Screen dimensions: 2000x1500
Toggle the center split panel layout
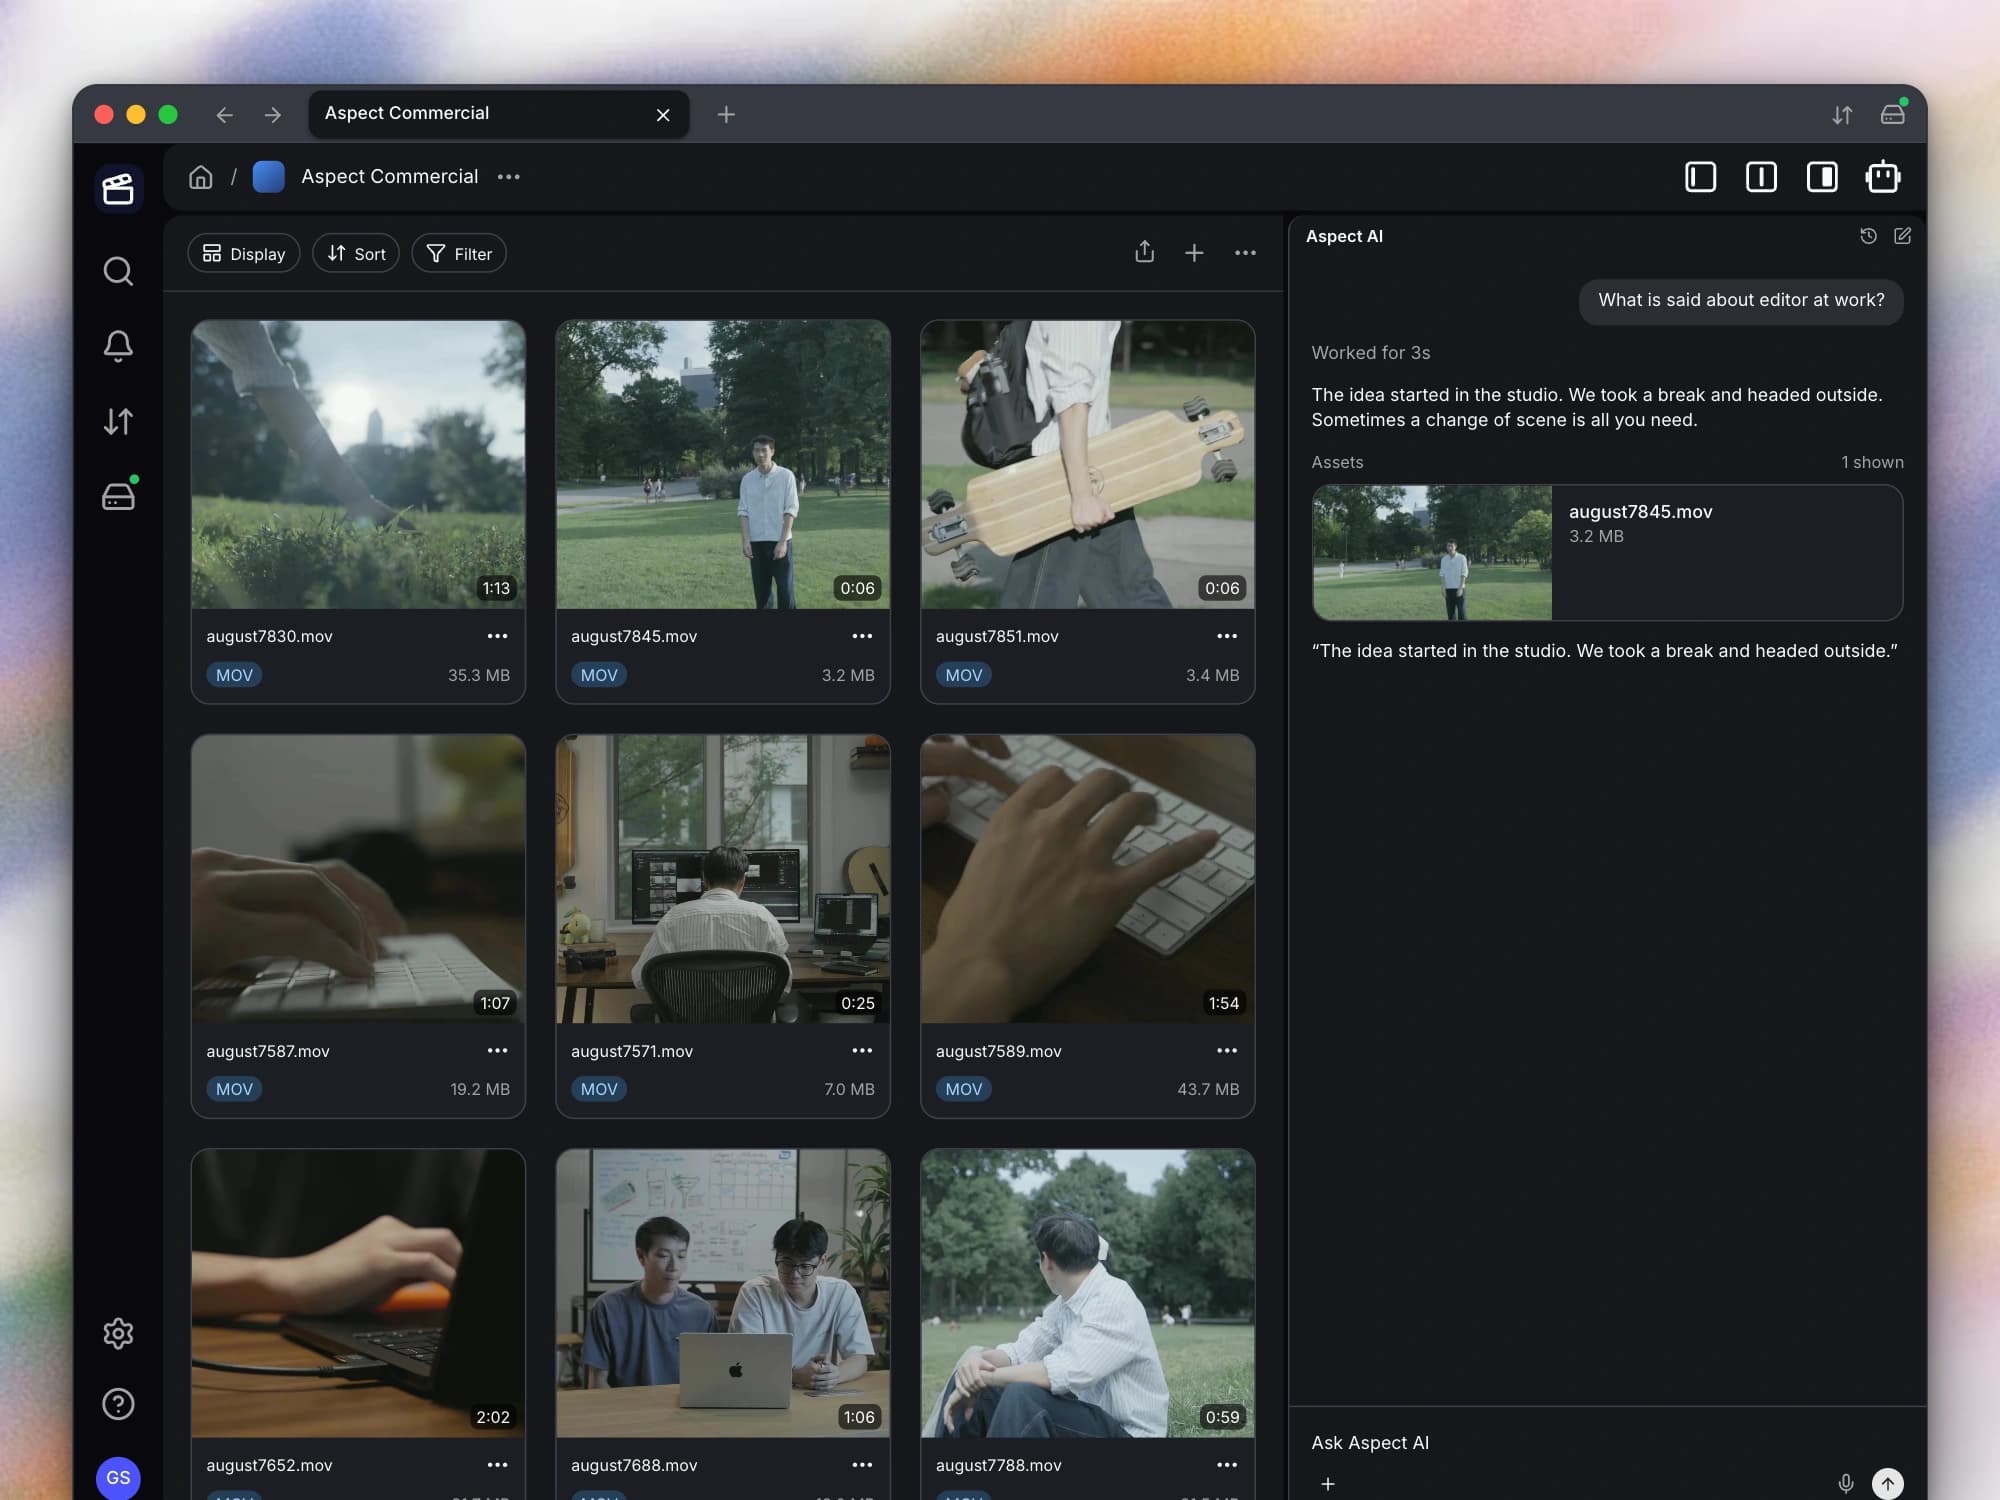coord(1761,177)
